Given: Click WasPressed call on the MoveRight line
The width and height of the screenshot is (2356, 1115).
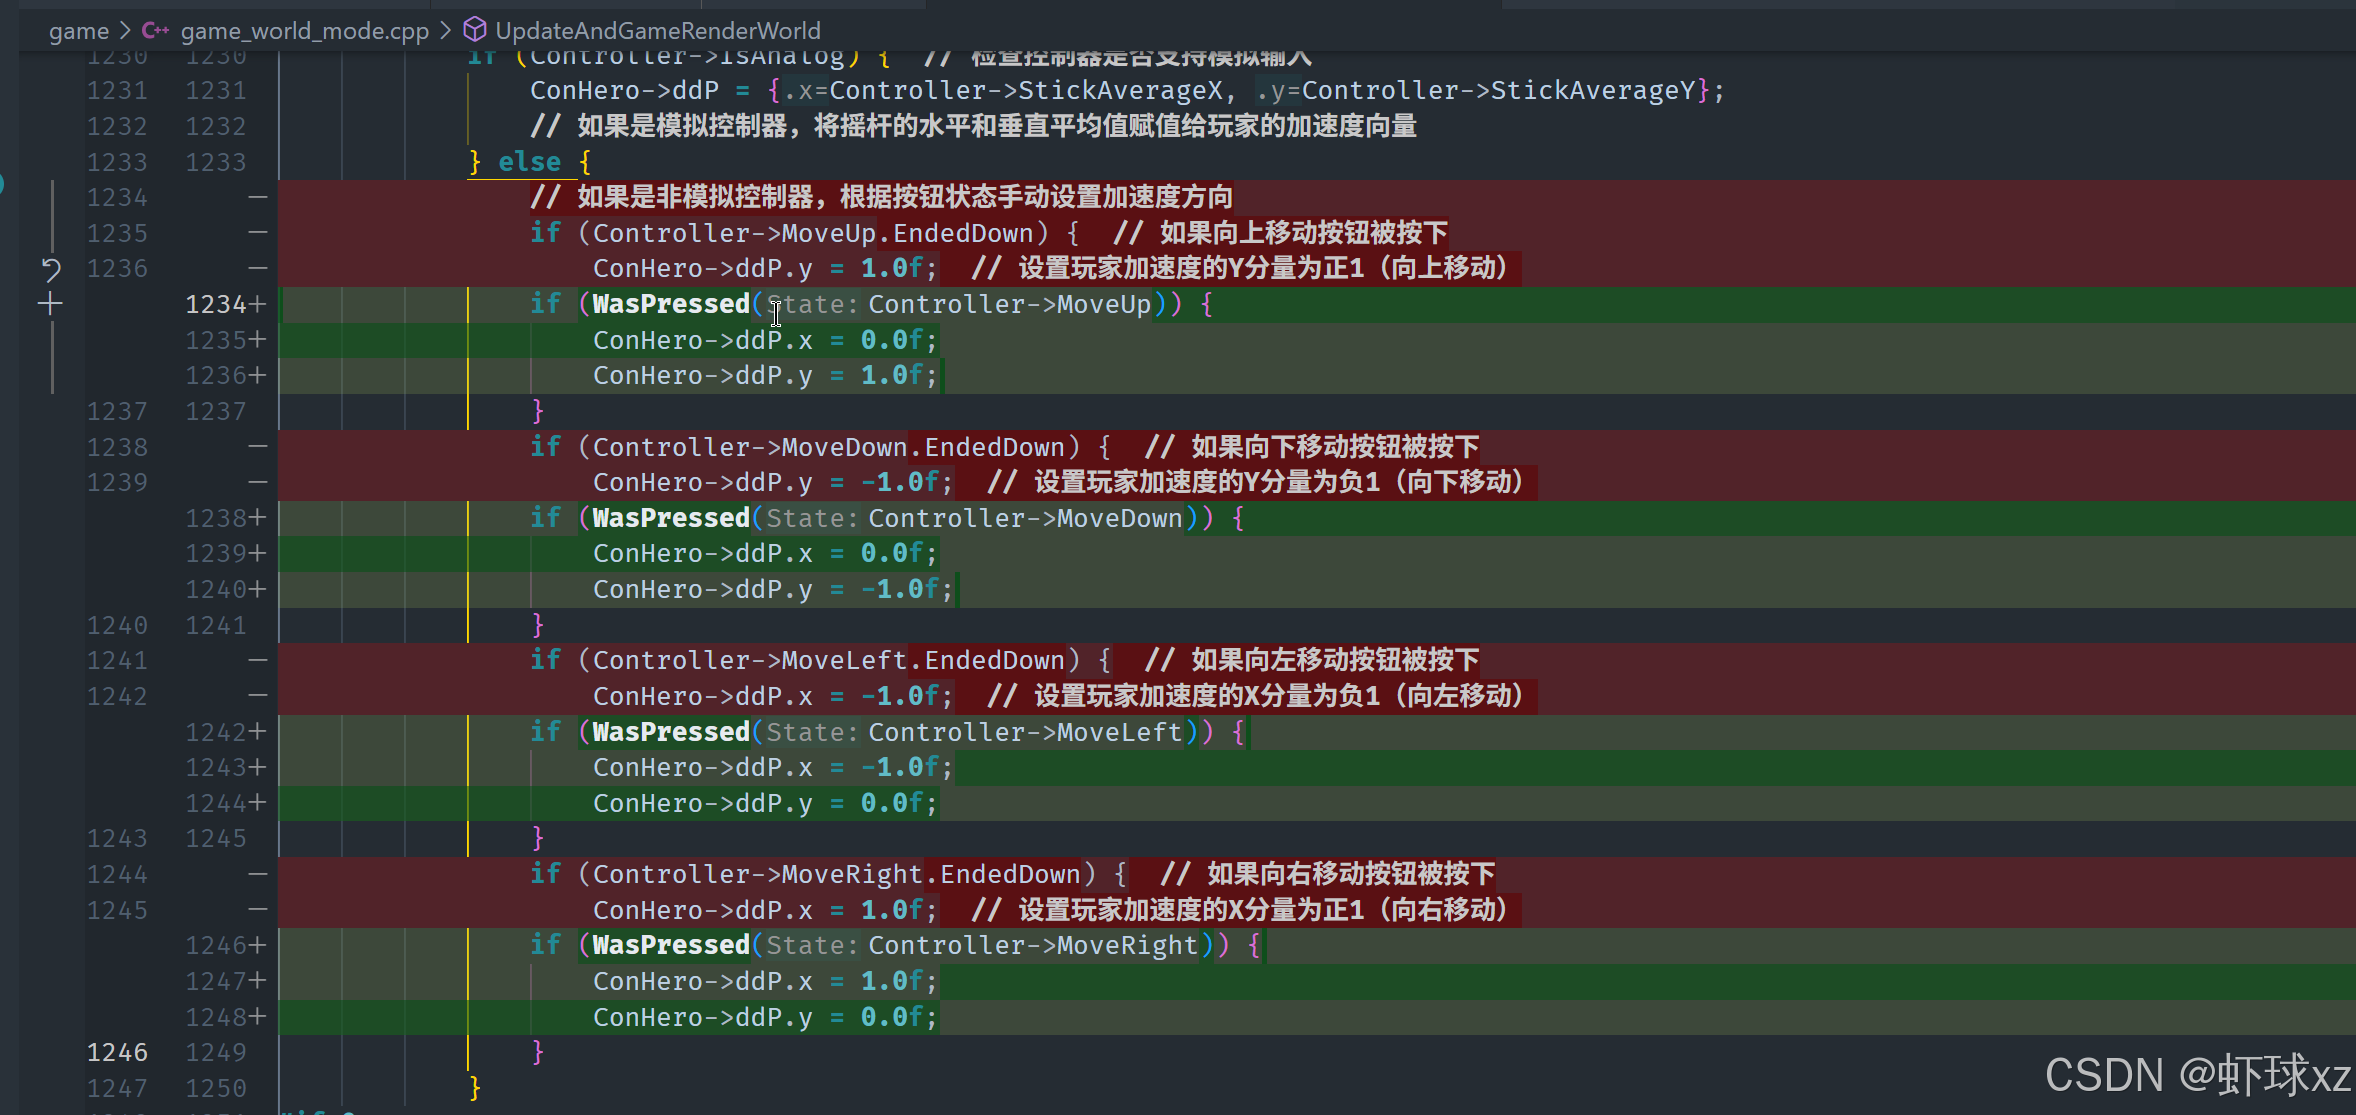Looking at the screenshot, I should click(x=670, y=945).
